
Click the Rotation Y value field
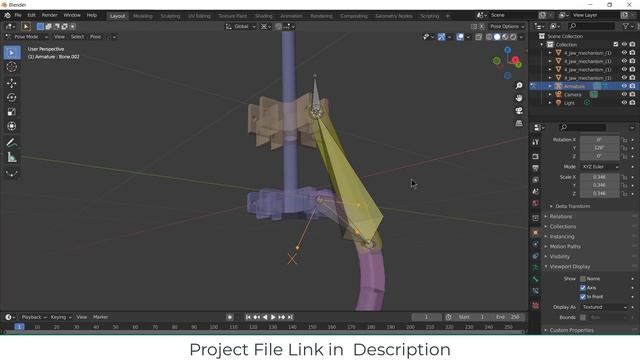[600, 148]
